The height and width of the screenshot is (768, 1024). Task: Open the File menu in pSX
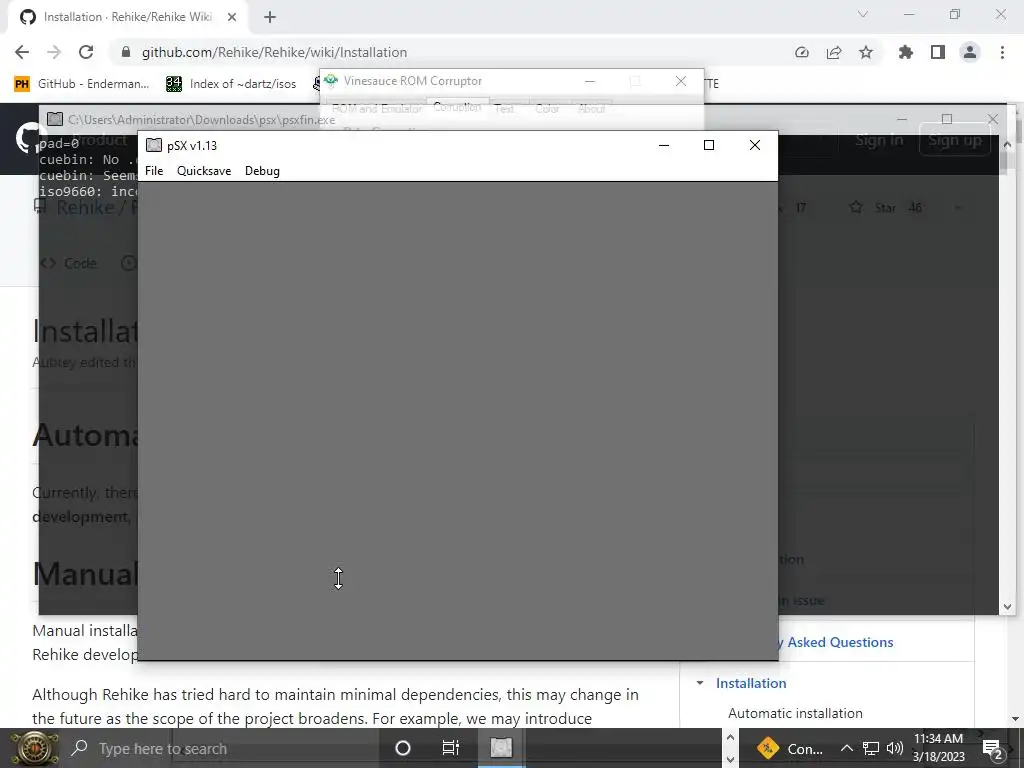(x=154, y=170)
